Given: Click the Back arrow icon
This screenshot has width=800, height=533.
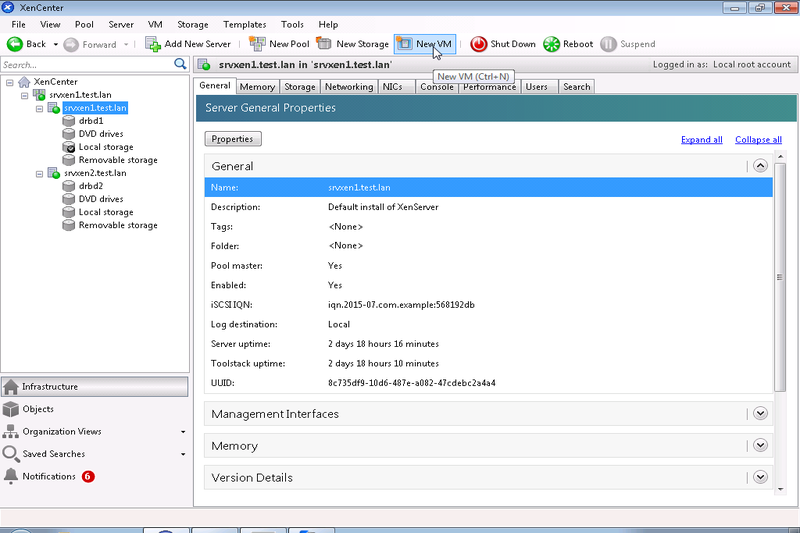Looking at the screenshot, I should pyautogui.click(x=15, y=44).
